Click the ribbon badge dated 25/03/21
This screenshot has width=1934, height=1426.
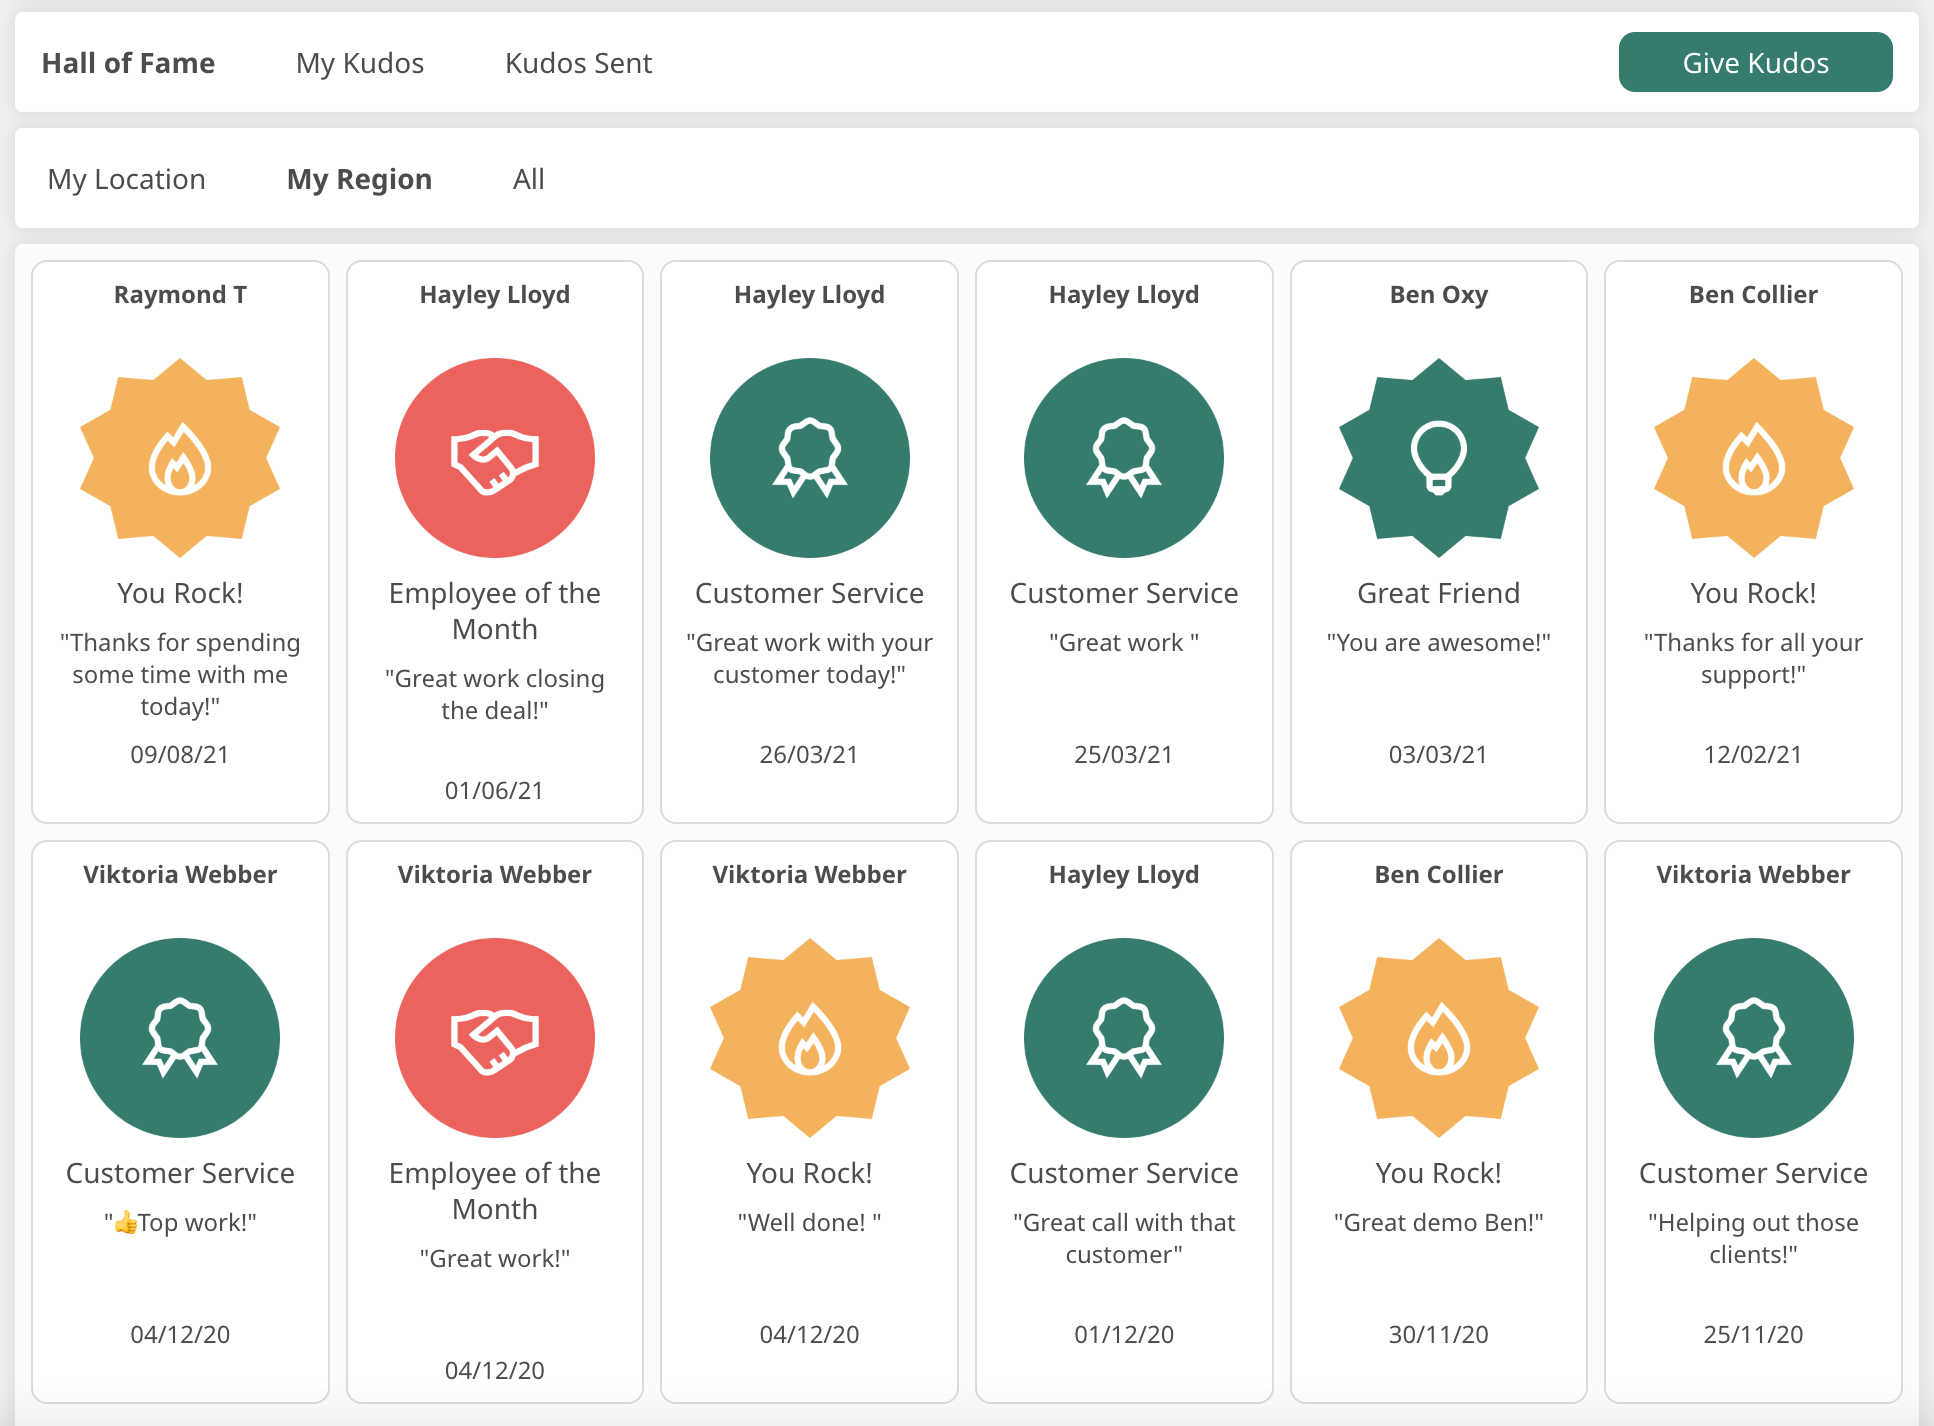pos(1123,458)
